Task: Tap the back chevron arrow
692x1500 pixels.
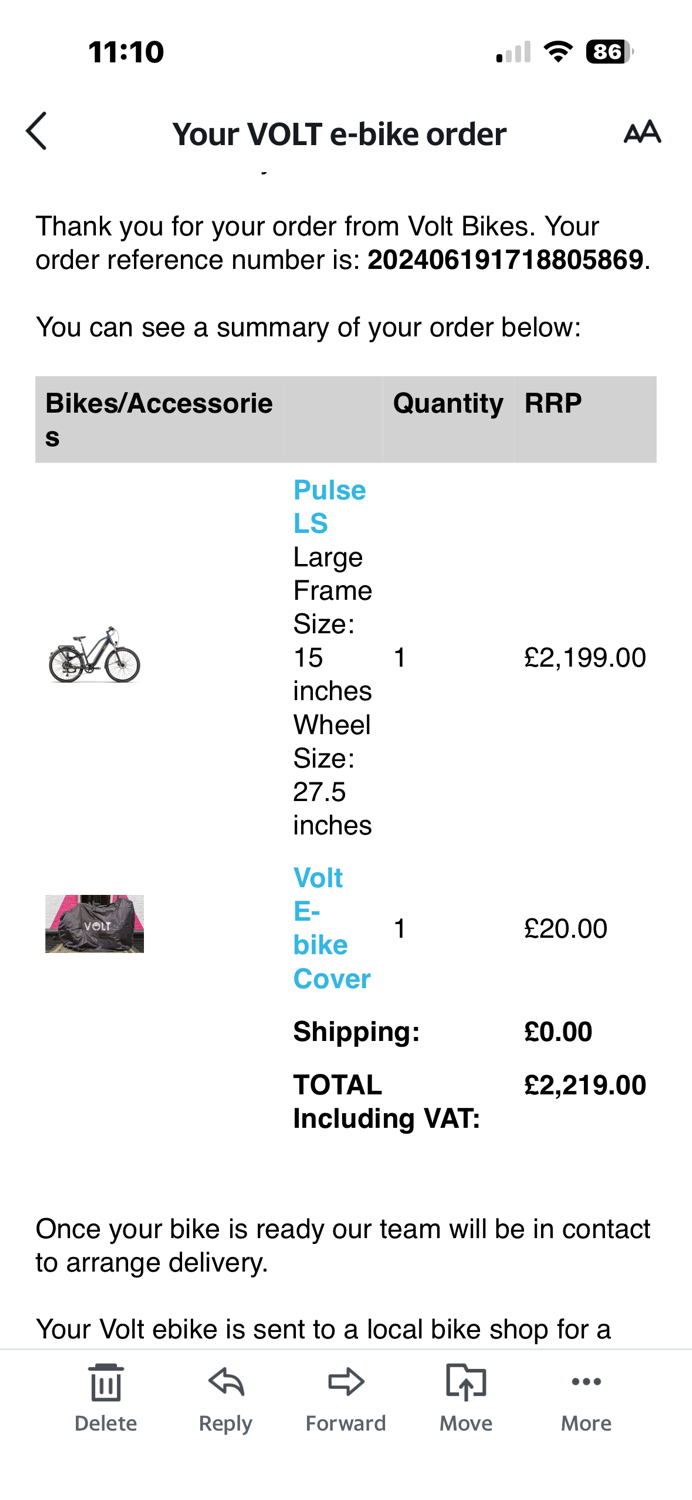Action: click(x=36, y=131)
